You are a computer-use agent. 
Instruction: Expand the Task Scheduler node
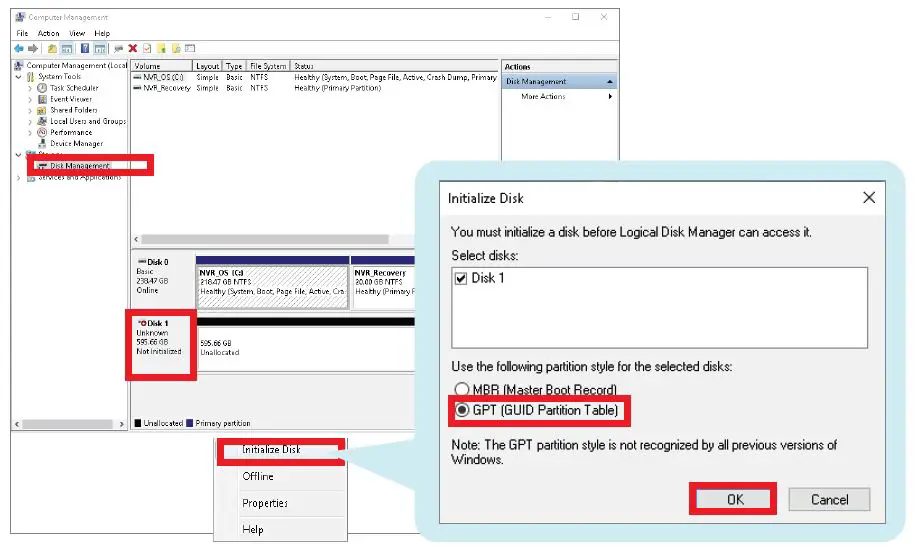(x=30, y=88)
